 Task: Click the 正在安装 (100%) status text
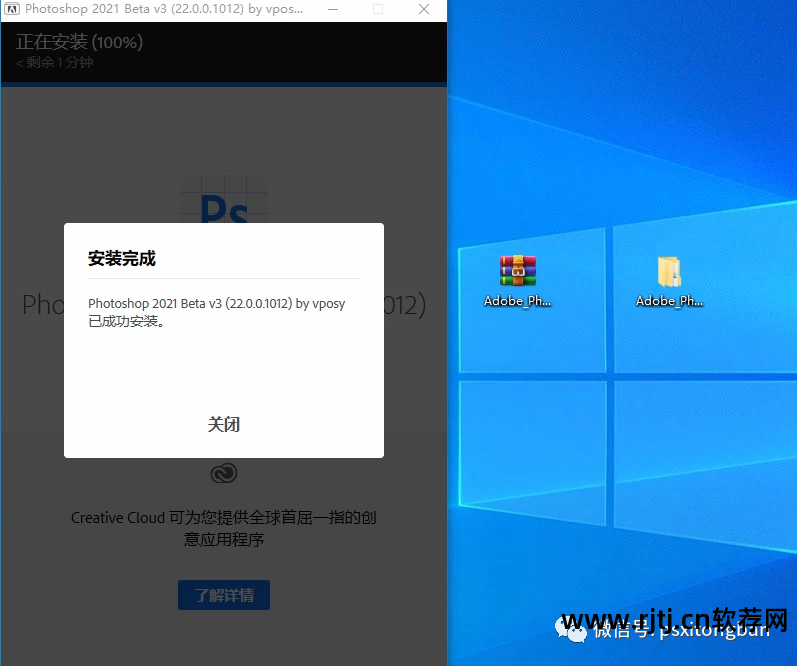(x=79, y=42)
